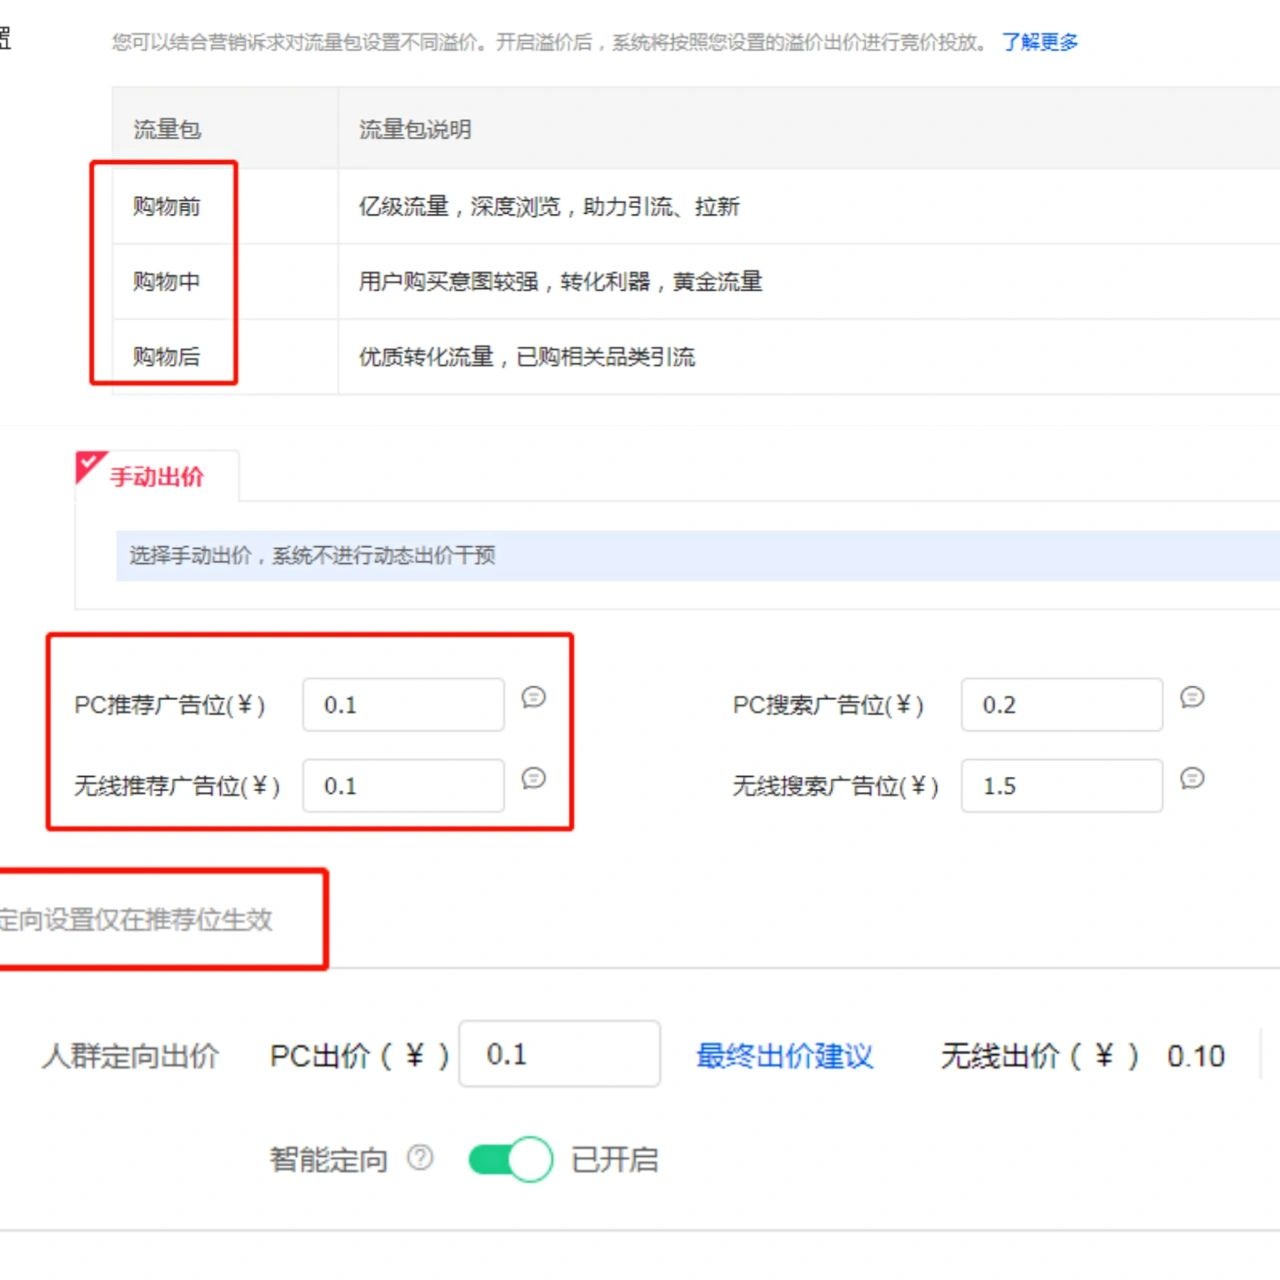Click the 流量包 column header
The image size is (1280, 1280).
pyautogui.click(x=224, y=128)
